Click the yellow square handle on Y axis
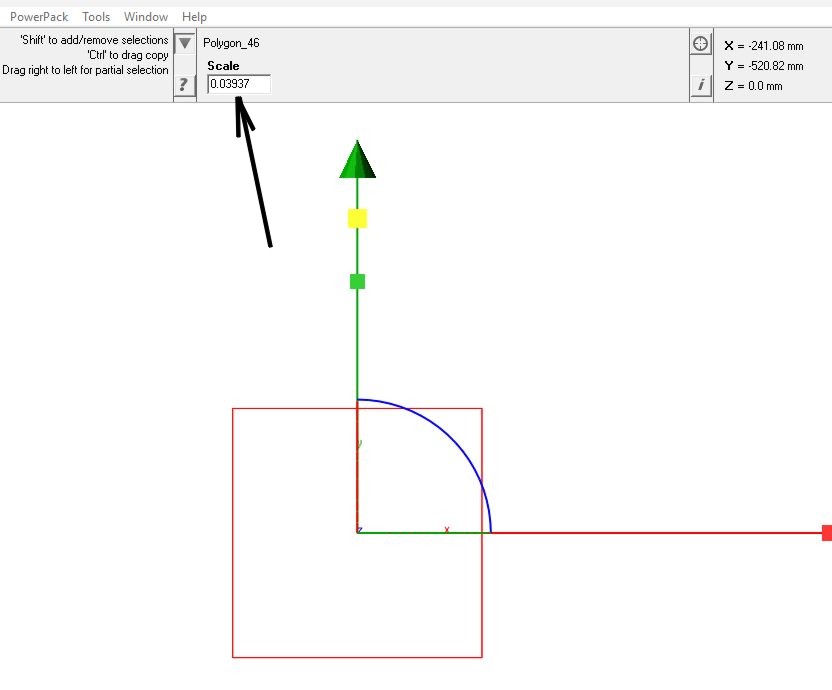Image resolution: width=832 pixels, height=690 pixels. (x=357, y=218)
